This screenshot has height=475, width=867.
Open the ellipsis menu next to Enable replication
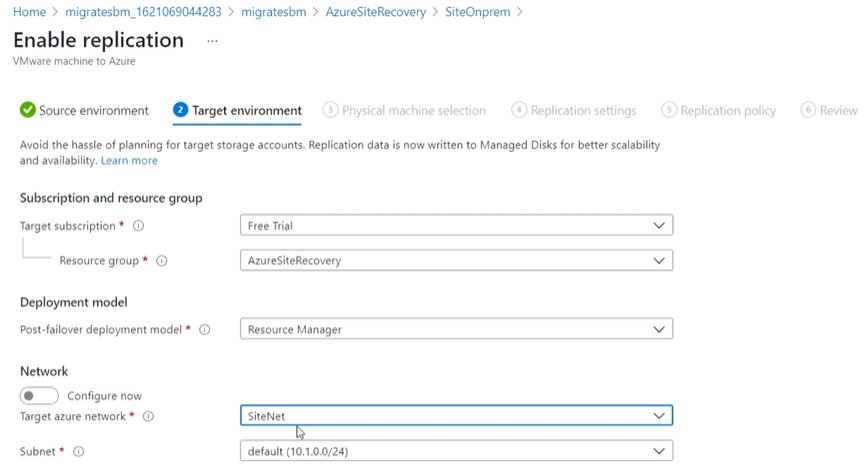[x=212, y=41]
